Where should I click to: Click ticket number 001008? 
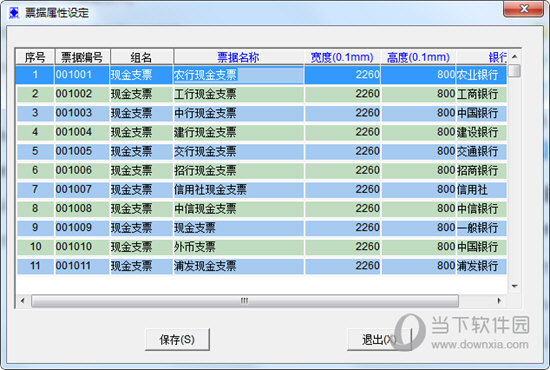[x=82, y=209]
